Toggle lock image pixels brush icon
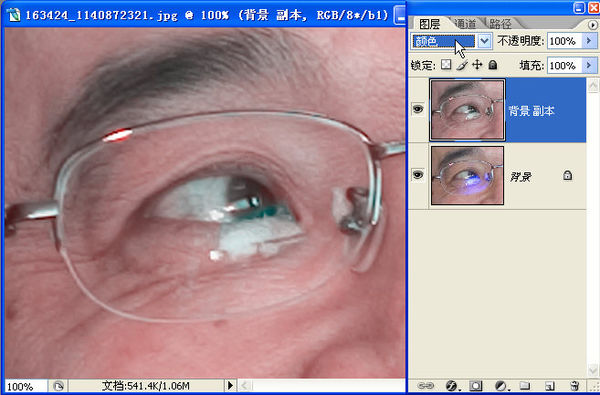Screen dimensions: 600x395 (462, 65)
